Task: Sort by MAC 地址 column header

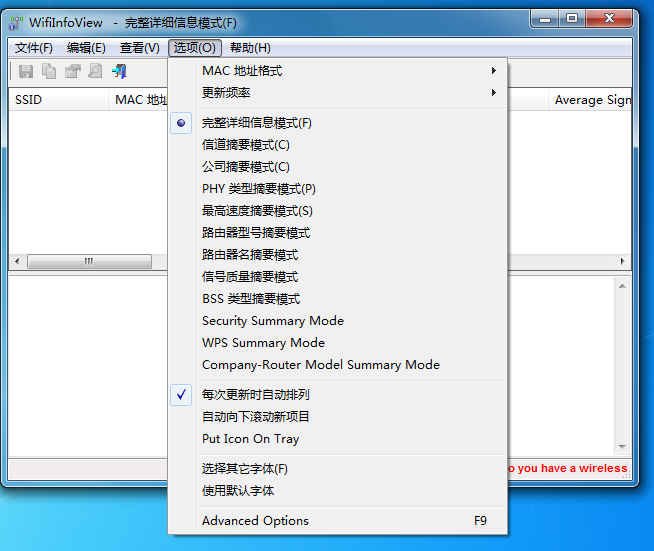Action: (x=138, y=100)
